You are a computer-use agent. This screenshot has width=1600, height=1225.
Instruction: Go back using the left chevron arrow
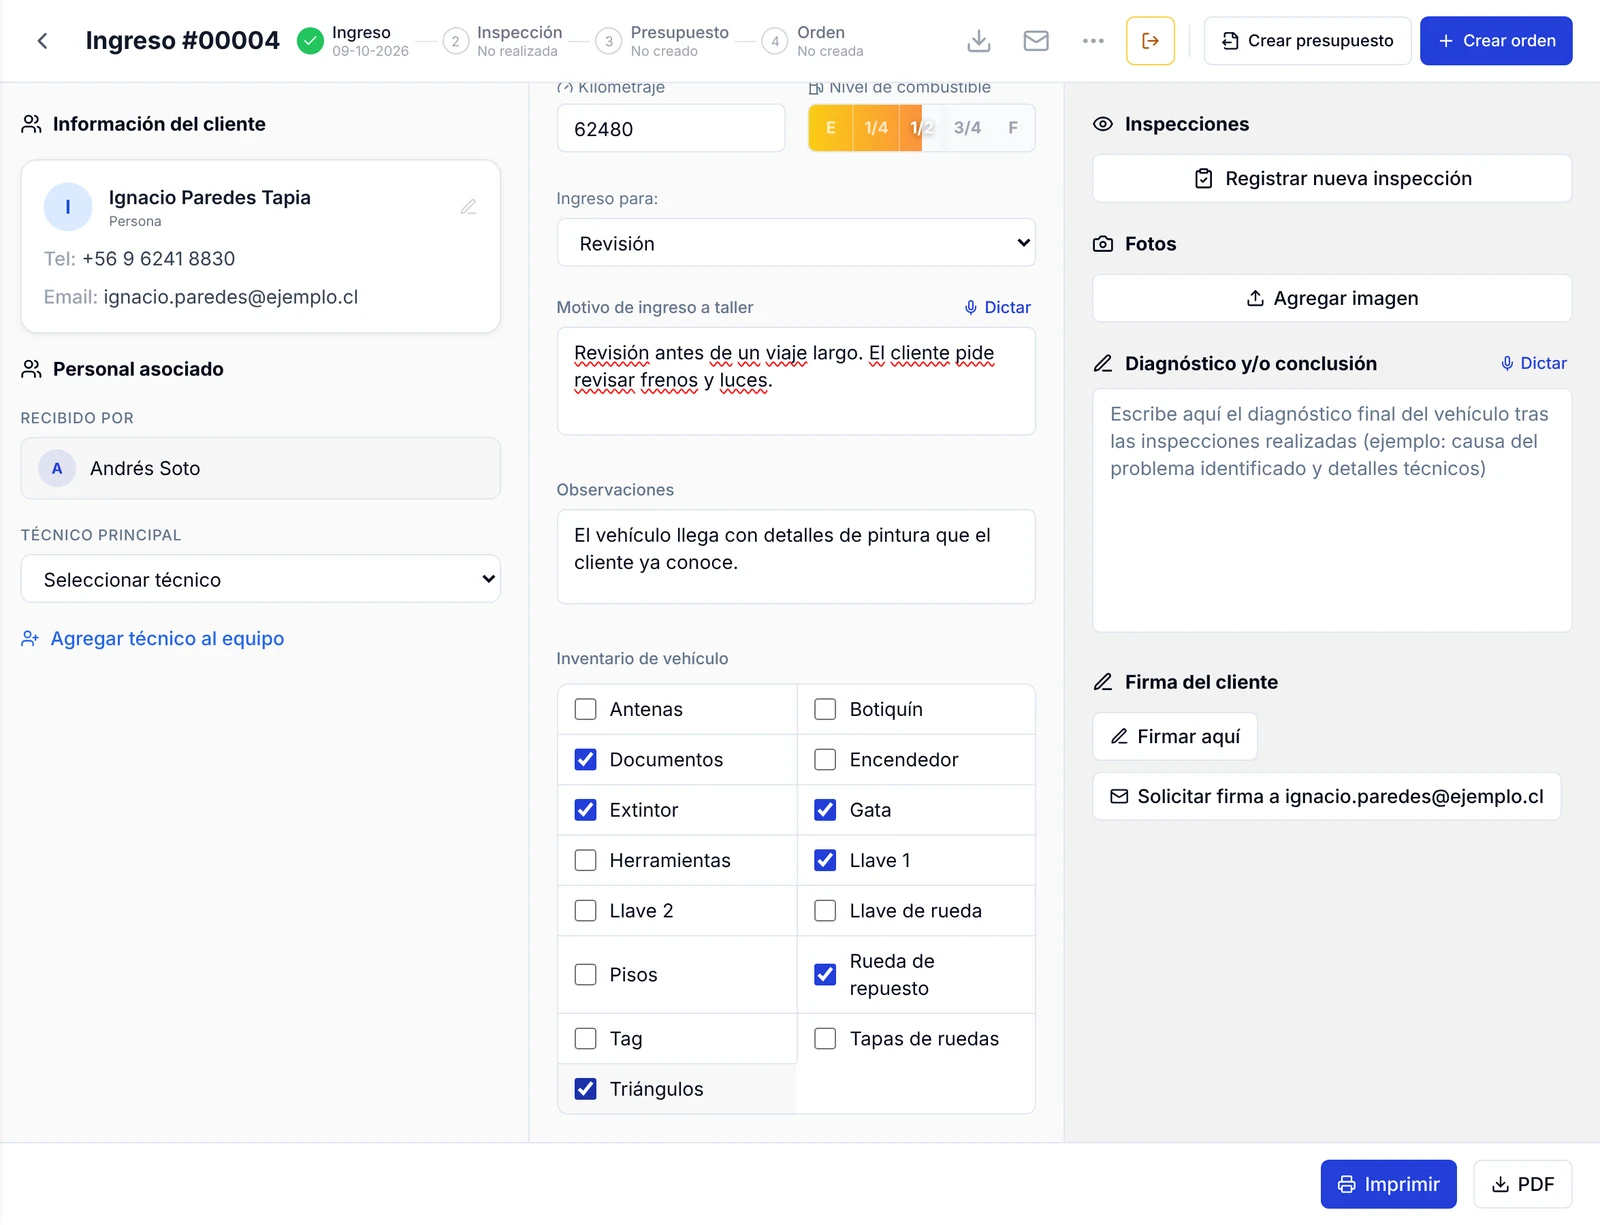coord(42,41)
